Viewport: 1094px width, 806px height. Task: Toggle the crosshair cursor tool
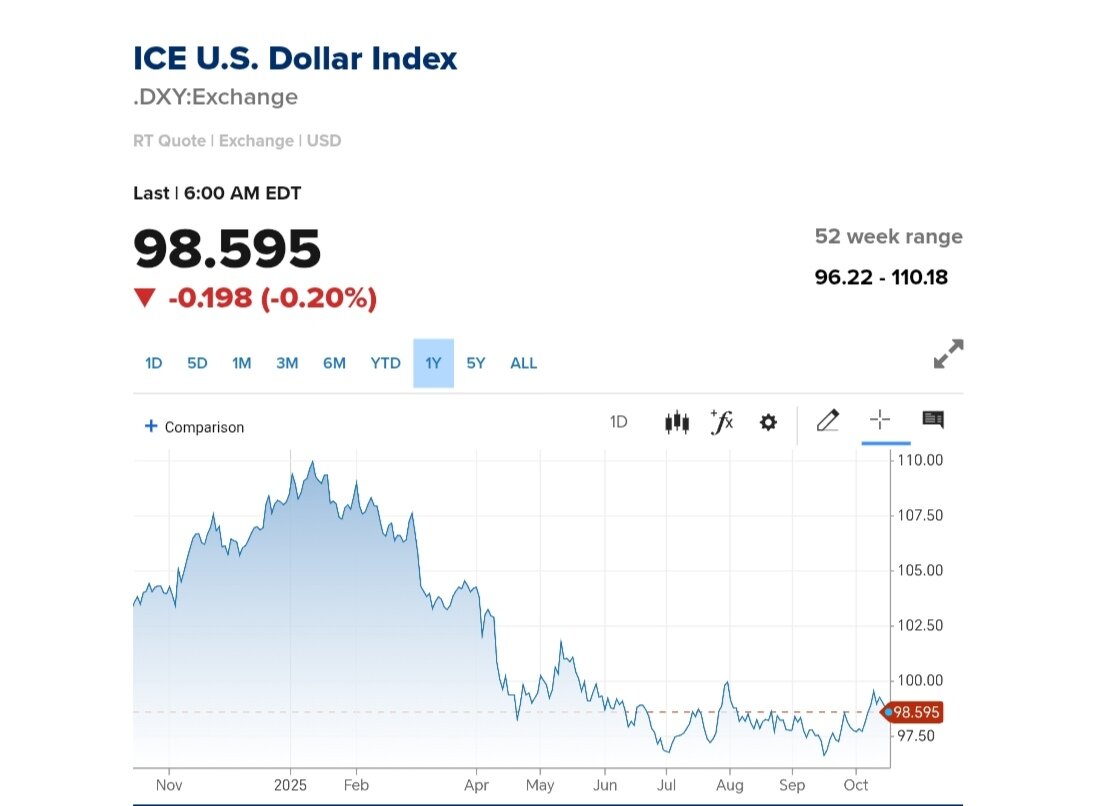coord(880,420)
